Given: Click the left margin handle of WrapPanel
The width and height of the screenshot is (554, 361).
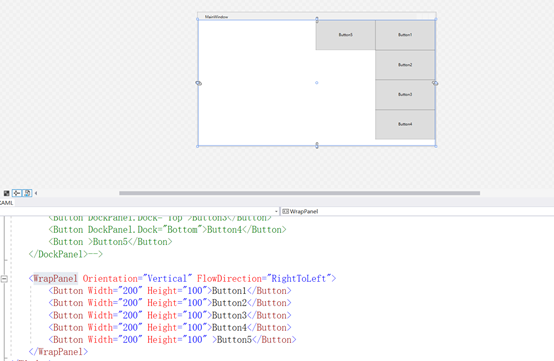Looking at the screenshot, I should (x=199, y=83).
